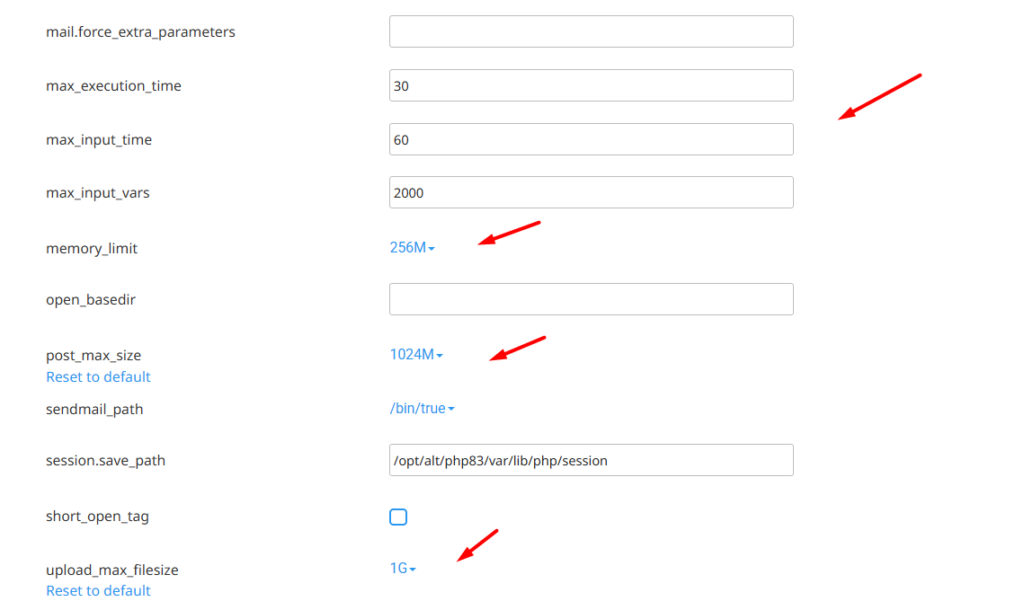The image size is (1024, 610).
Task: Toggle the short_open_tag checkbox
Action: 398,517
